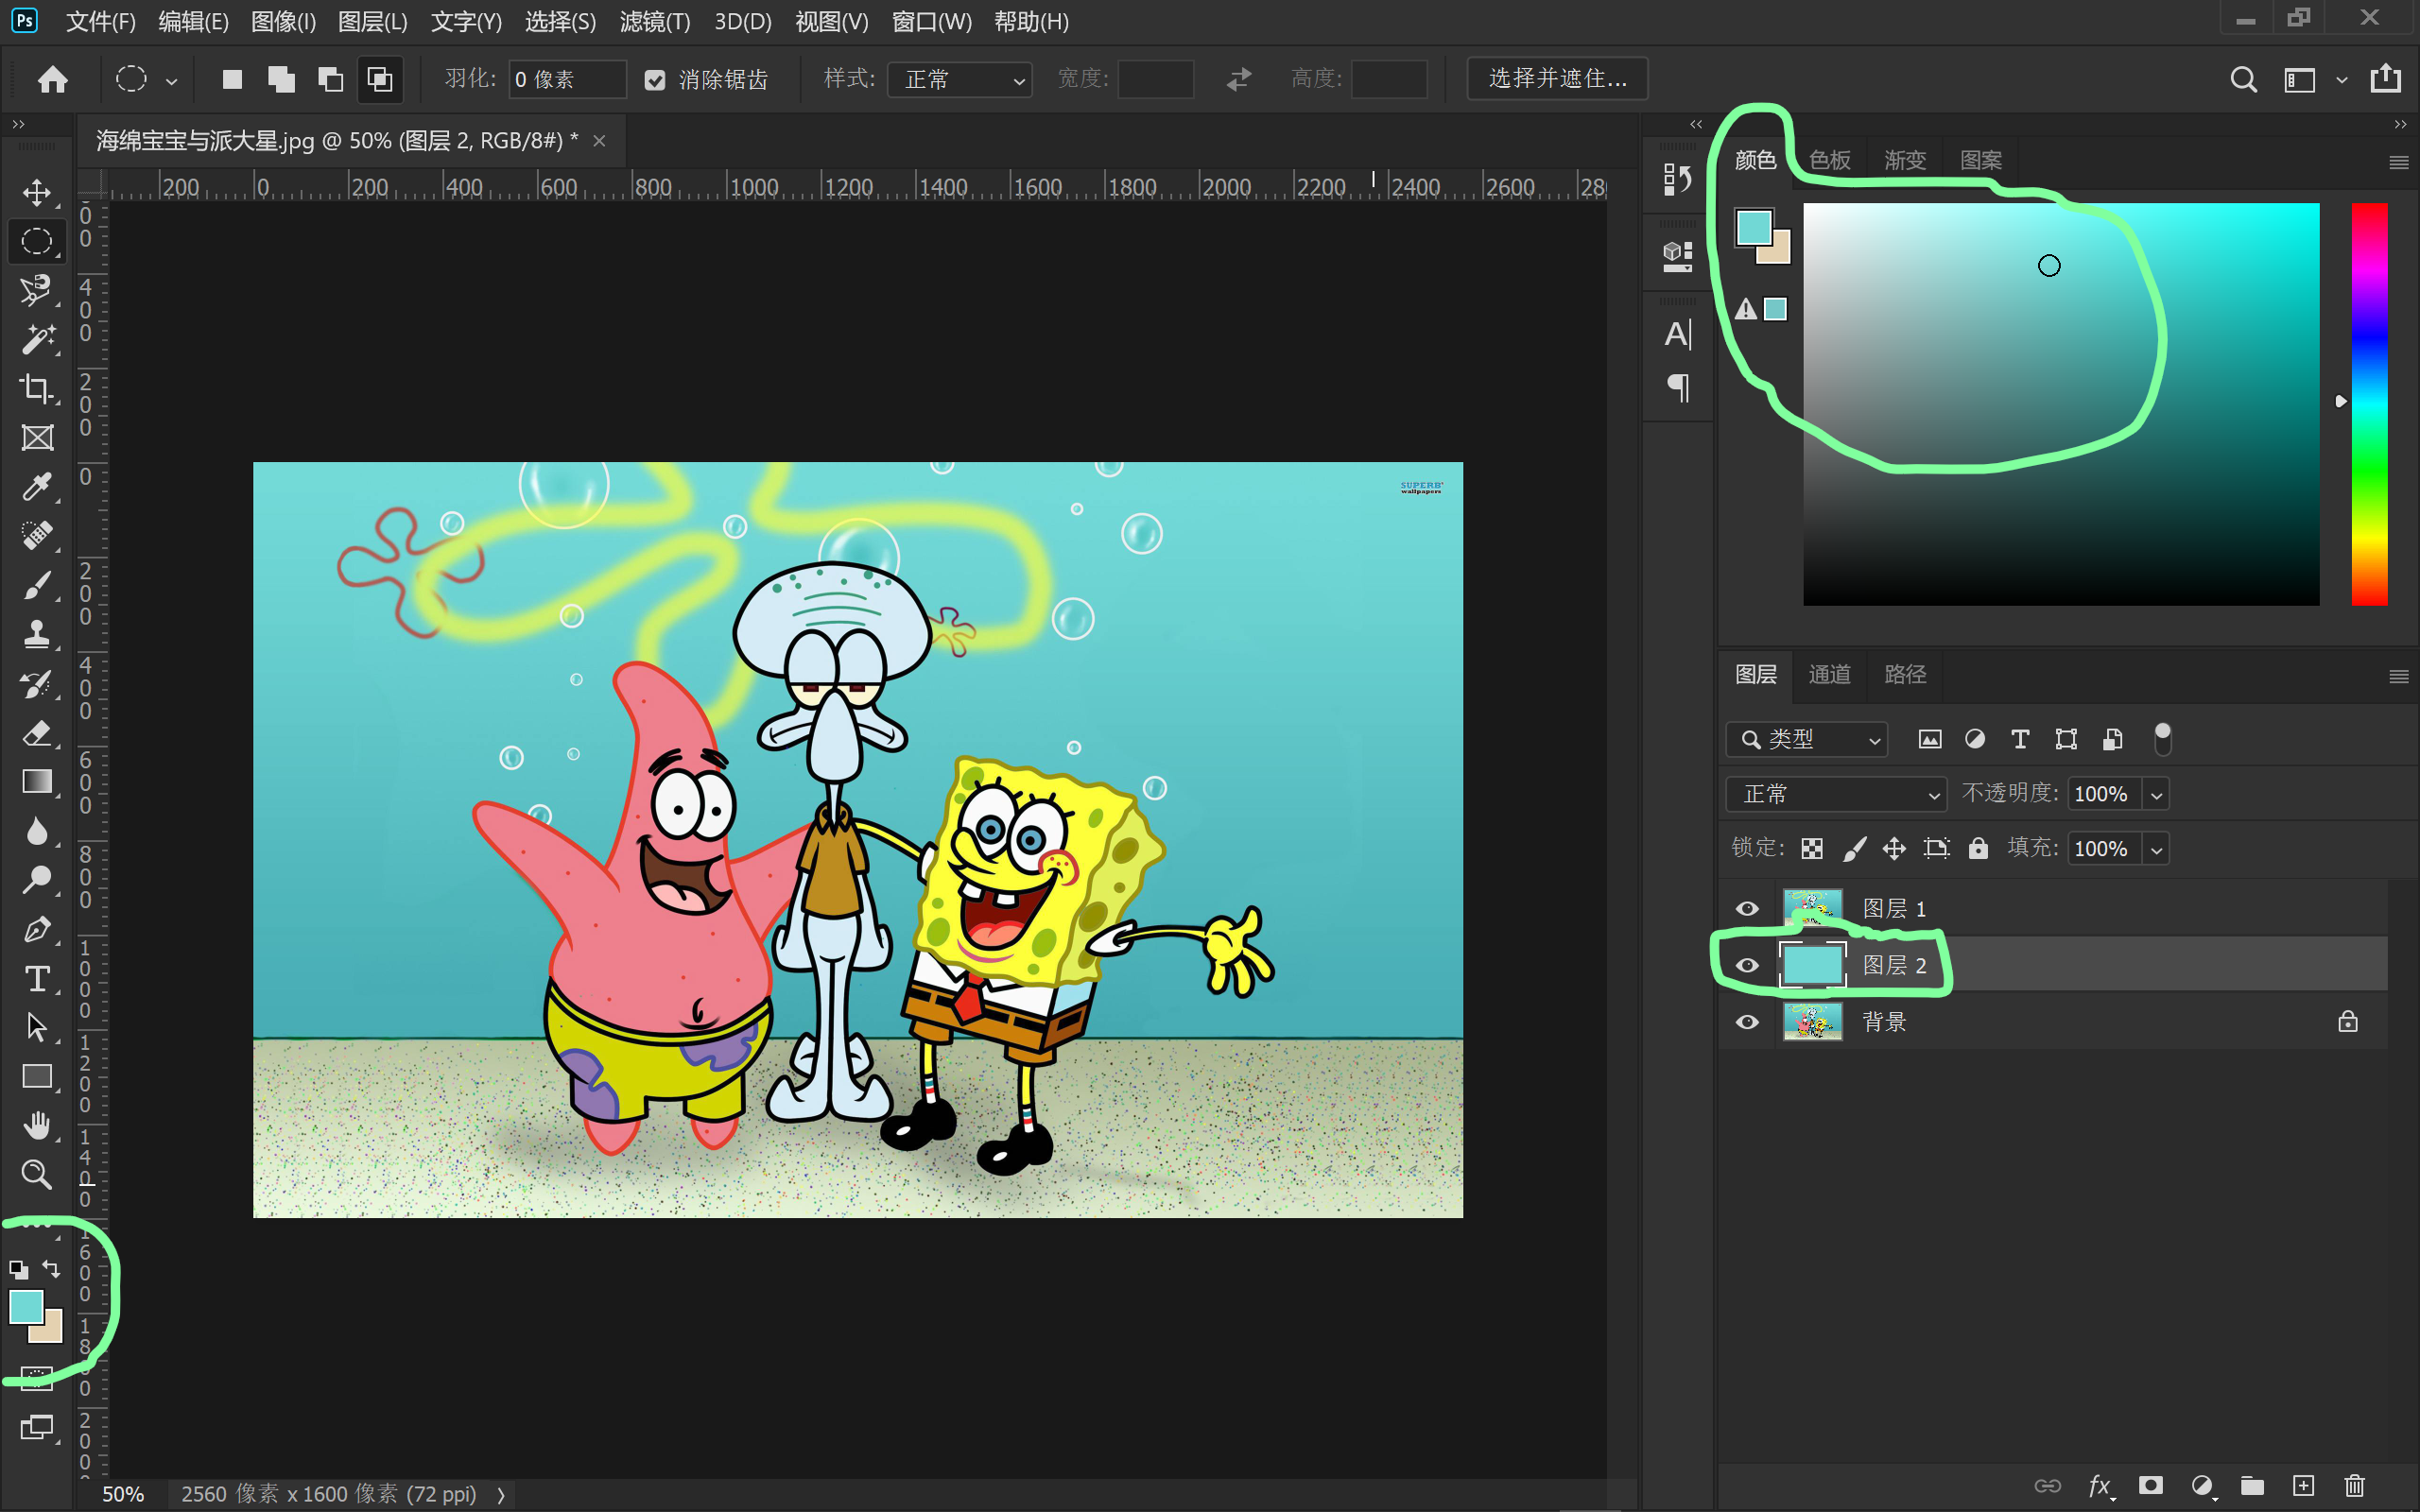Choose Add to Selection mode
Image resolution: width=2420 pixels, height=1512 pixels.
[x=281, y=79]
